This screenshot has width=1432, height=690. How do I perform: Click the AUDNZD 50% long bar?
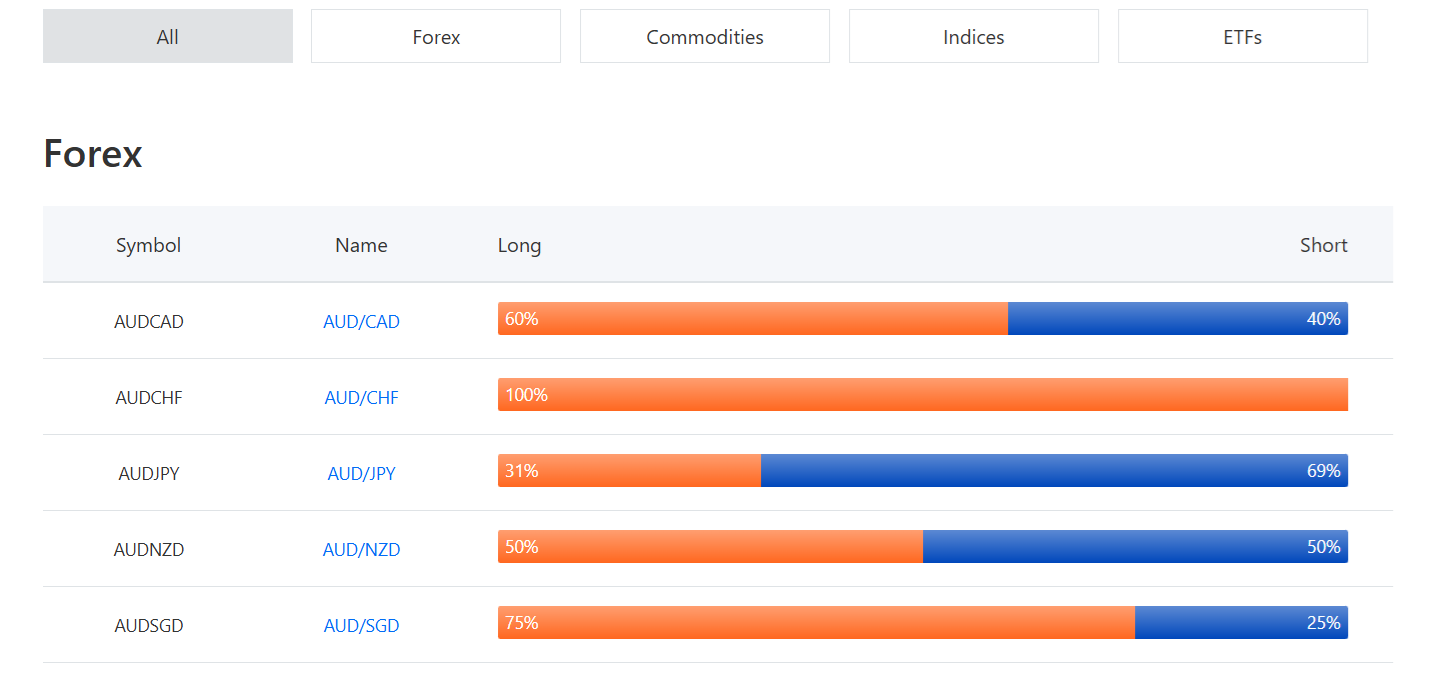(710, 547)
